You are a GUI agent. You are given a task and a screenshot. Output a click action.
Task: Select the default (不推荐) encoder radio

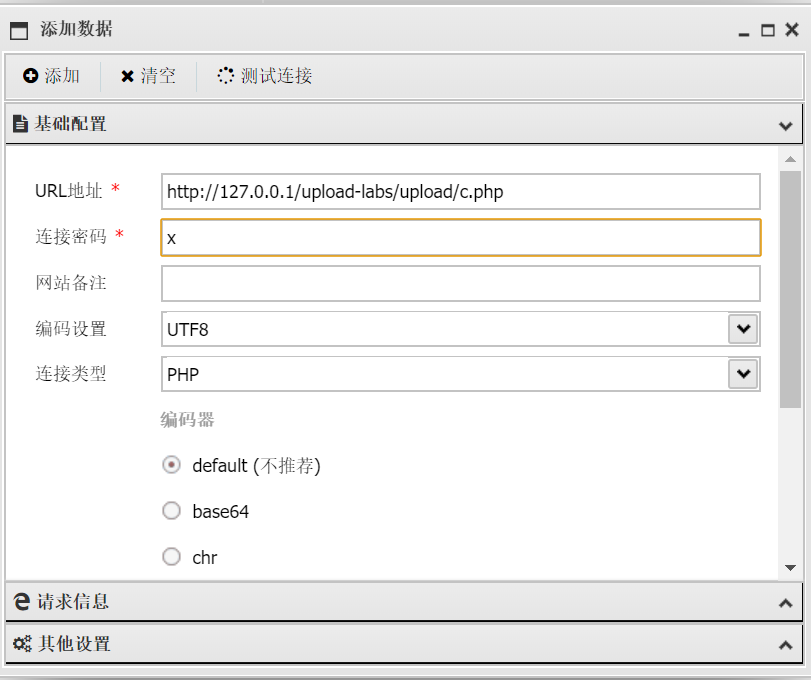coord(171,465)
